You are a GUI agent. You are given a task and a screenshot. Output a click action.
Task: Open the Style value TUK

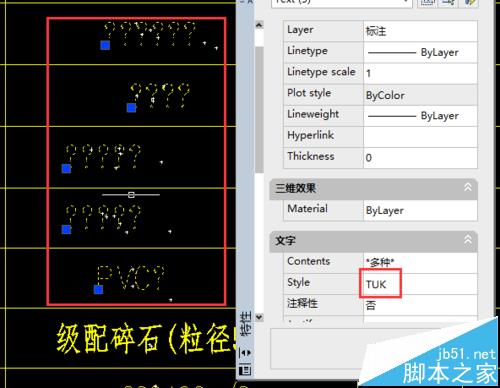click(x=420, y=284)
